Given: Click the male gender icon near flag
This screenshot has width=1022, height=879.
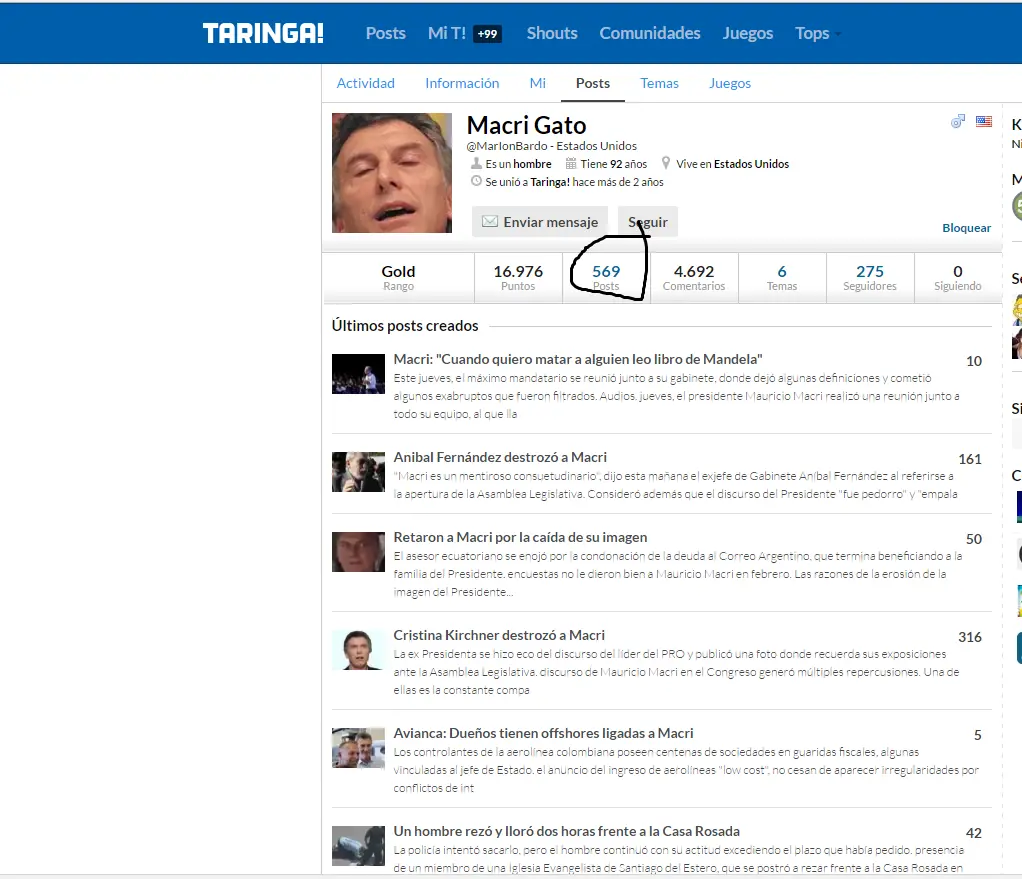Looking at the screenshot, I should point(957,121).
